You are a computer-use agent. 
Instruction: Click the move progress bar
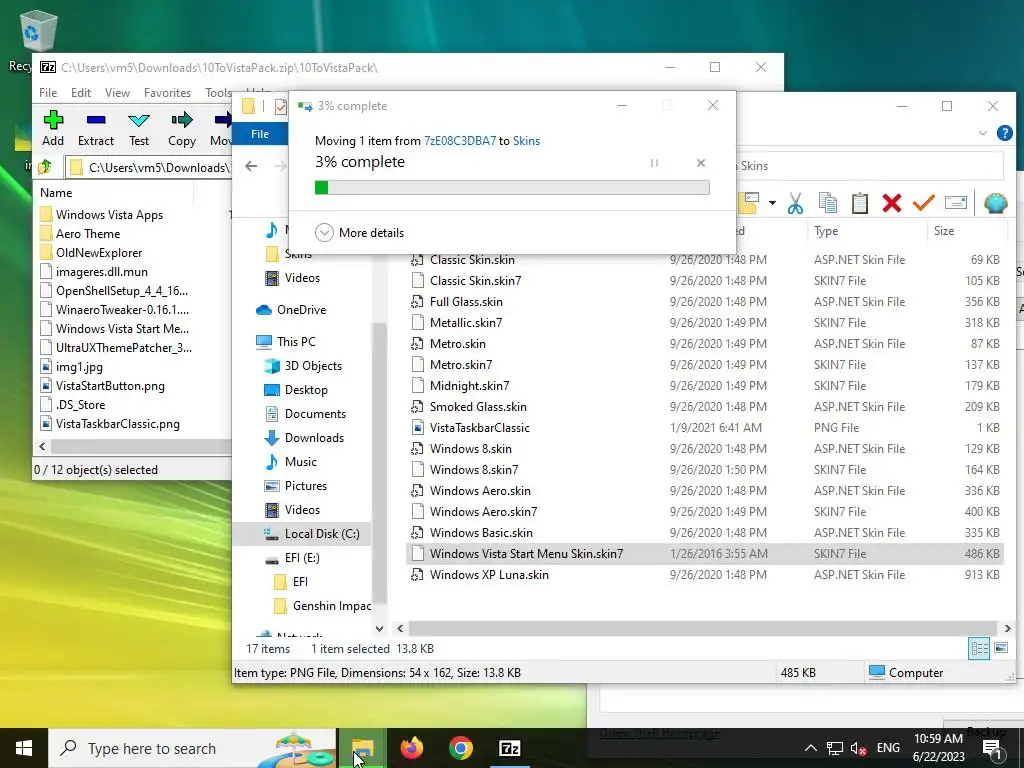click(512, 187)
